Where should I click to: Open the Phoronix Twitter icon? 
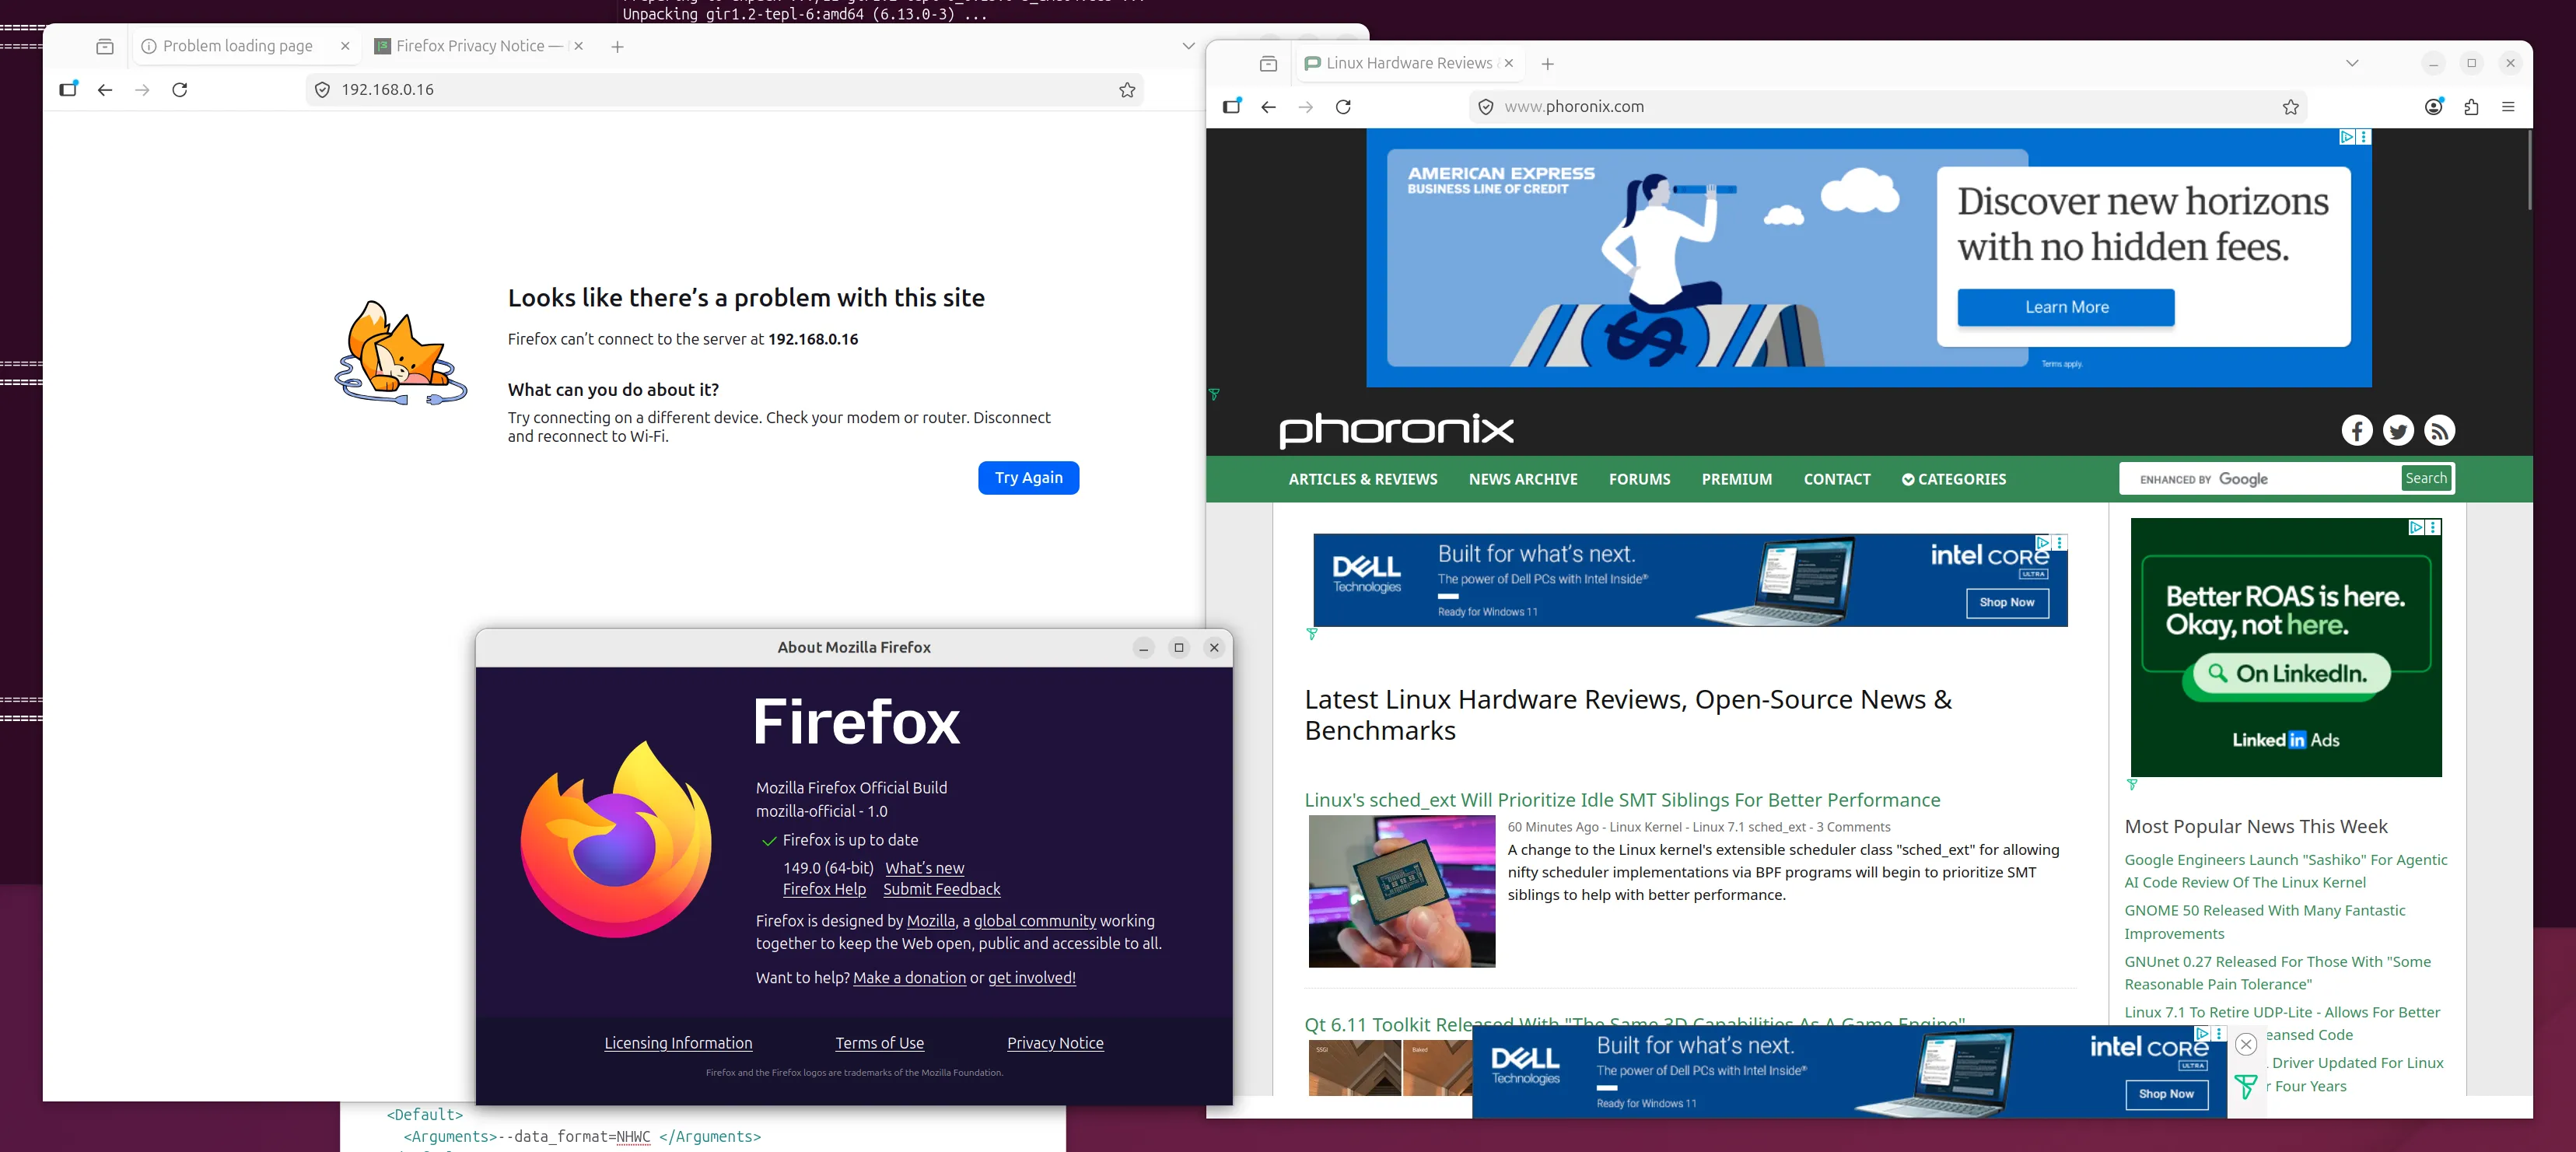pyautogui.click(x=2397, y=430)
